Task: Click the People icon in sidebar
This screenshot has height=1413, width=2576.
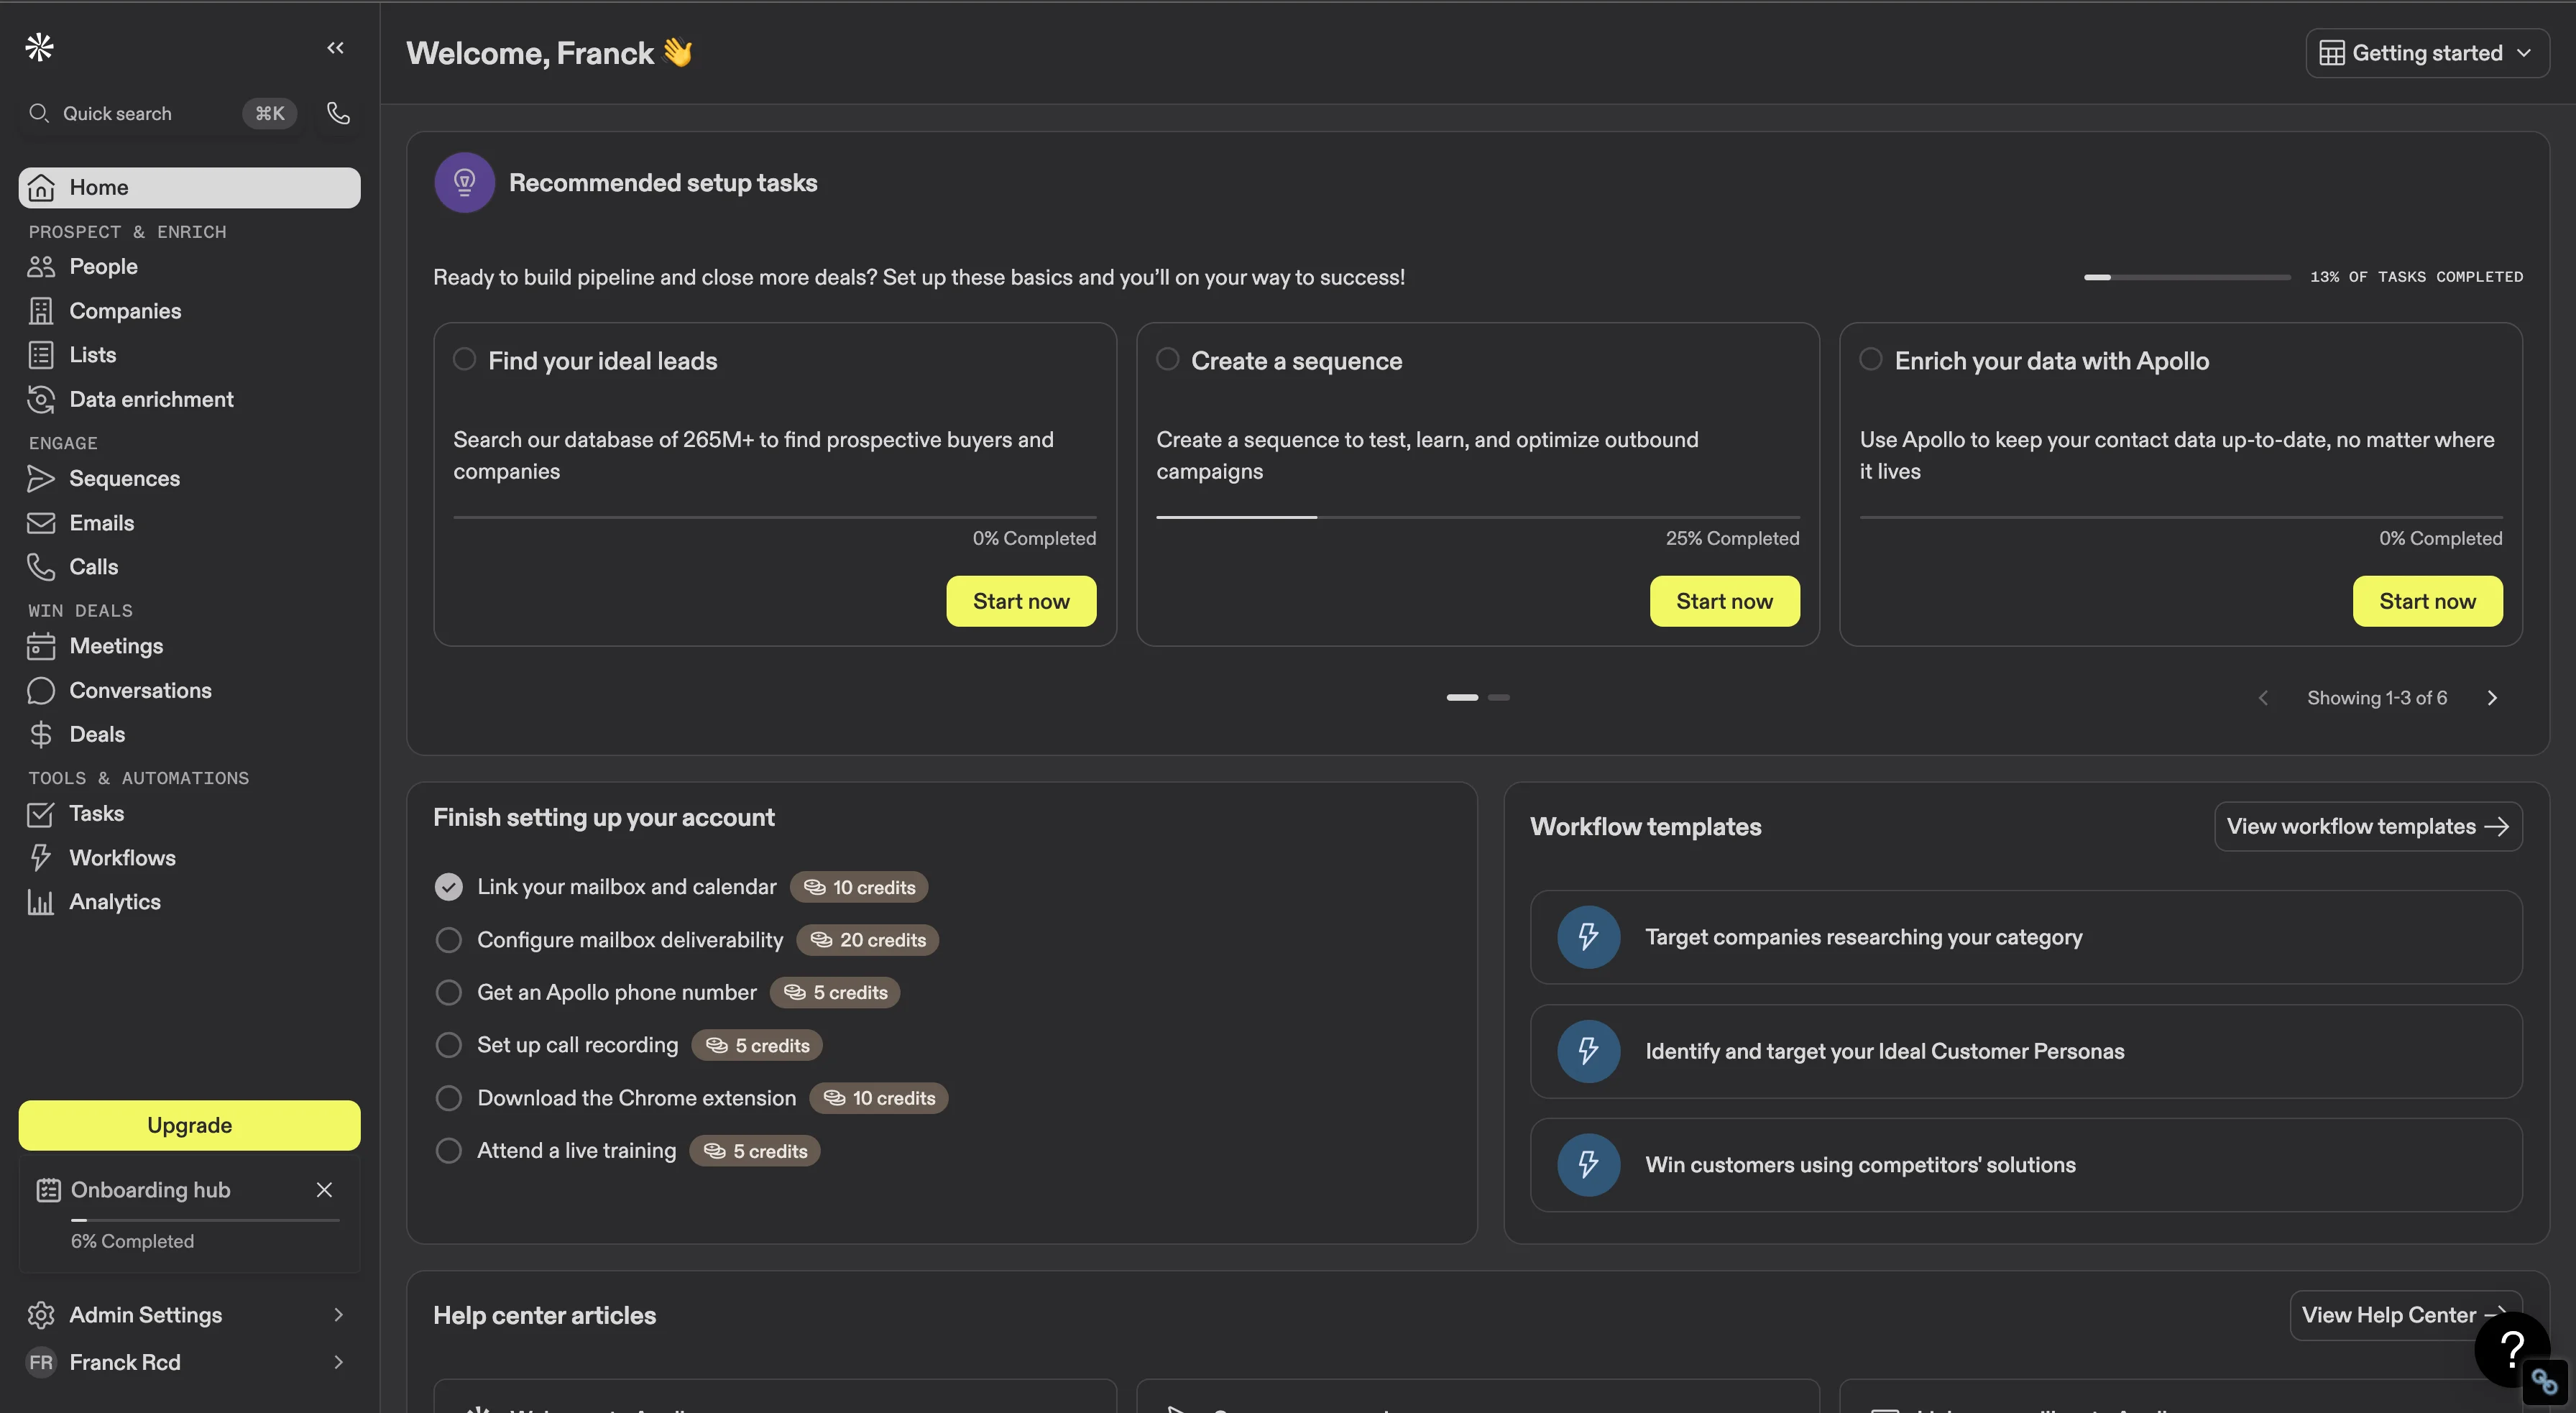Action: (x=41, y=266)
